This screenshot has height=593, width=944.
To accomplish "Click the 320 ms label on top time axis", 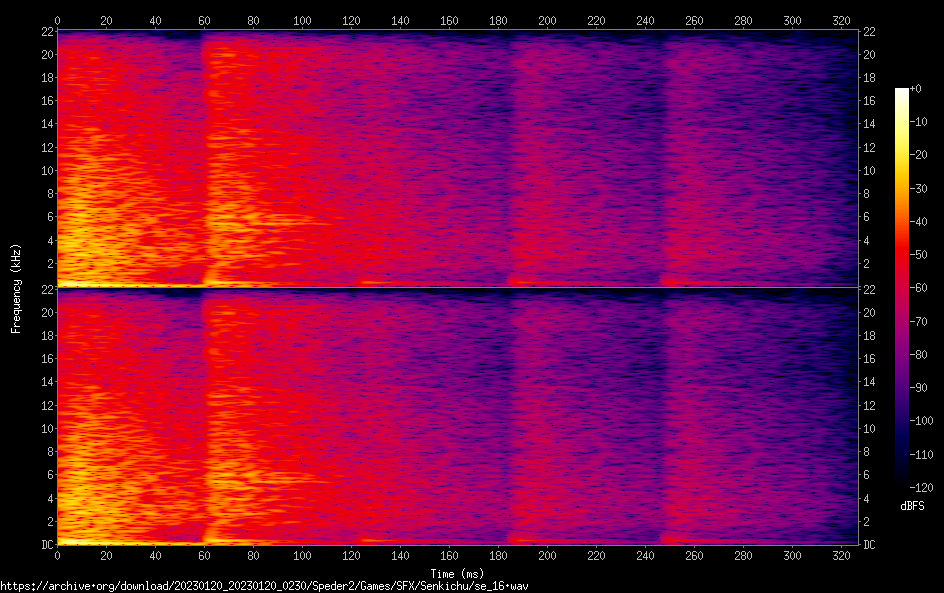I will pyautogui.click(x=842, y=20).
